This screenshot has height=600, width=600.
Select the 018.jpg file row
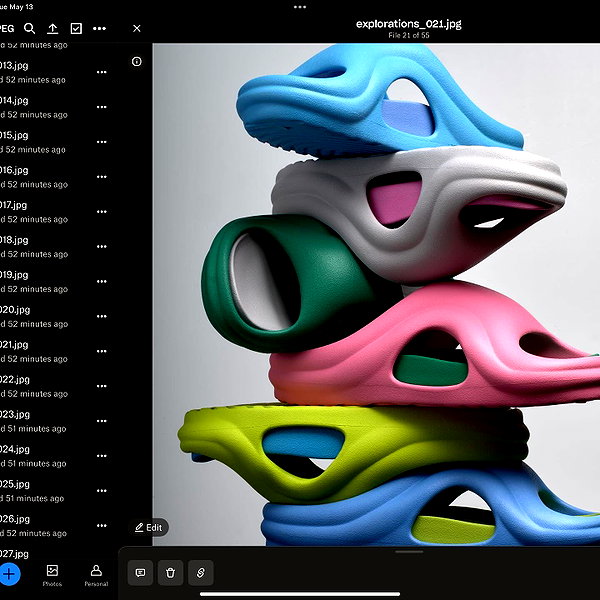pyautogui.click(x=57, y=246)
